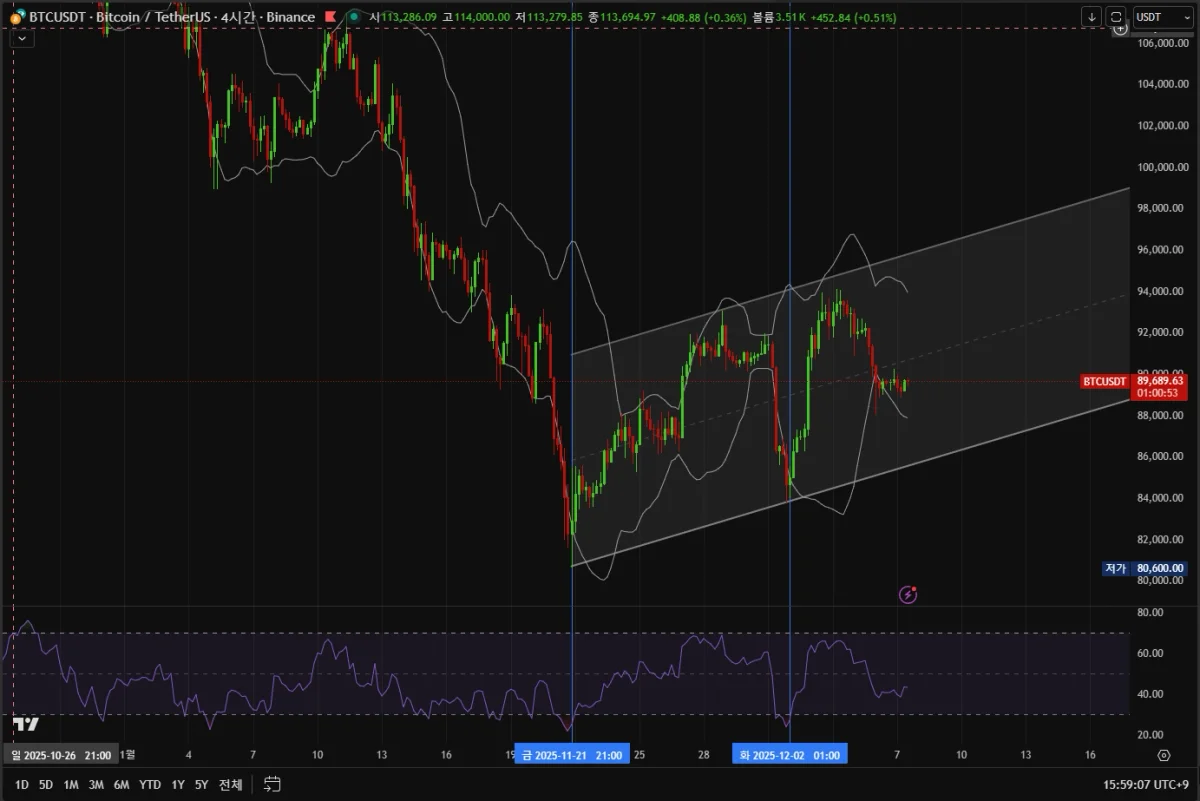Screen dimensions: 1200x801
Task: Click the 15:59:07 UTC+9 timezone clock
Action: tap(1146, 785)
